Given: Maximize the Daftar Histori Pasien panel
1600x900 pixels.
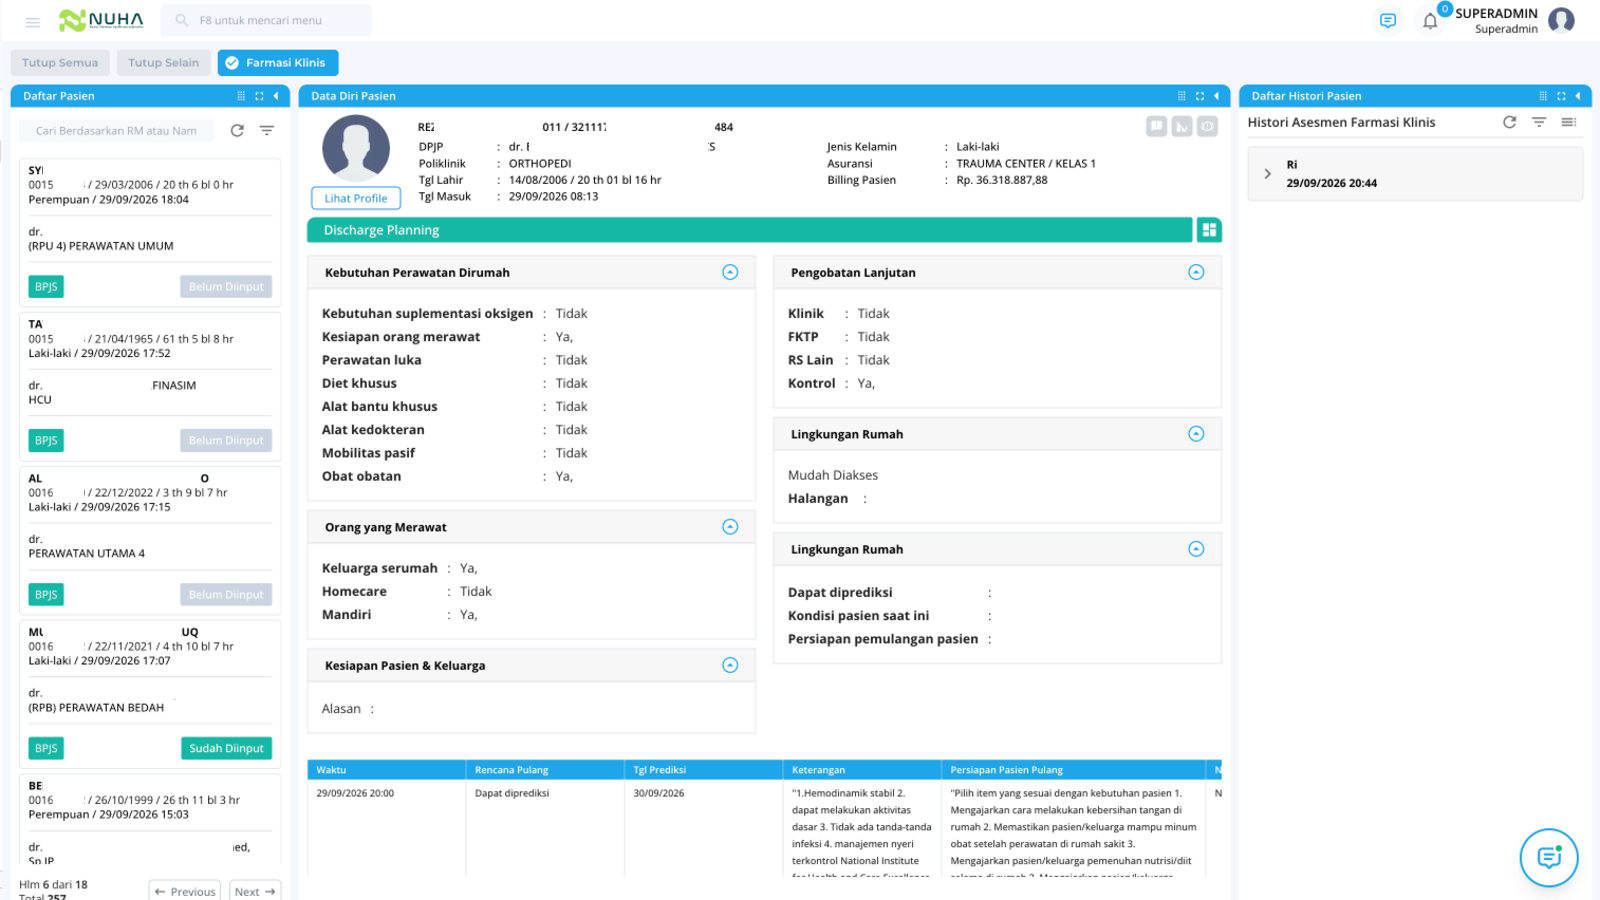Looking at the screenshot, I should [x=1561, y=96].
